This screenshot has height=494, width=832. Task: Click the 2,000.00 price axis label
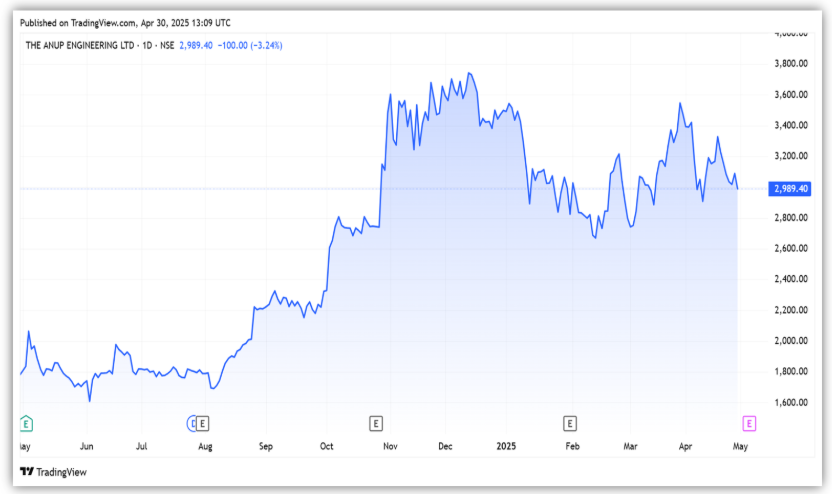pyautogui.click(x=790, y=341)
